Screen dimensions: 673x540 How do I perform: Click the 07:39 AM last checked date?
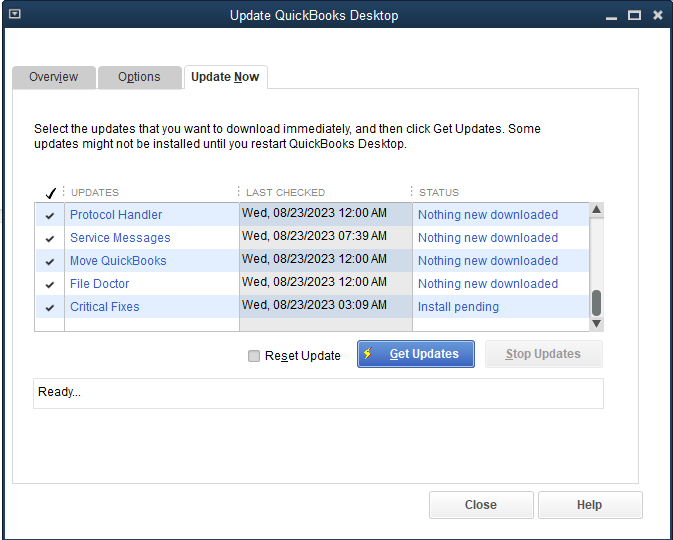click(314, 236)
